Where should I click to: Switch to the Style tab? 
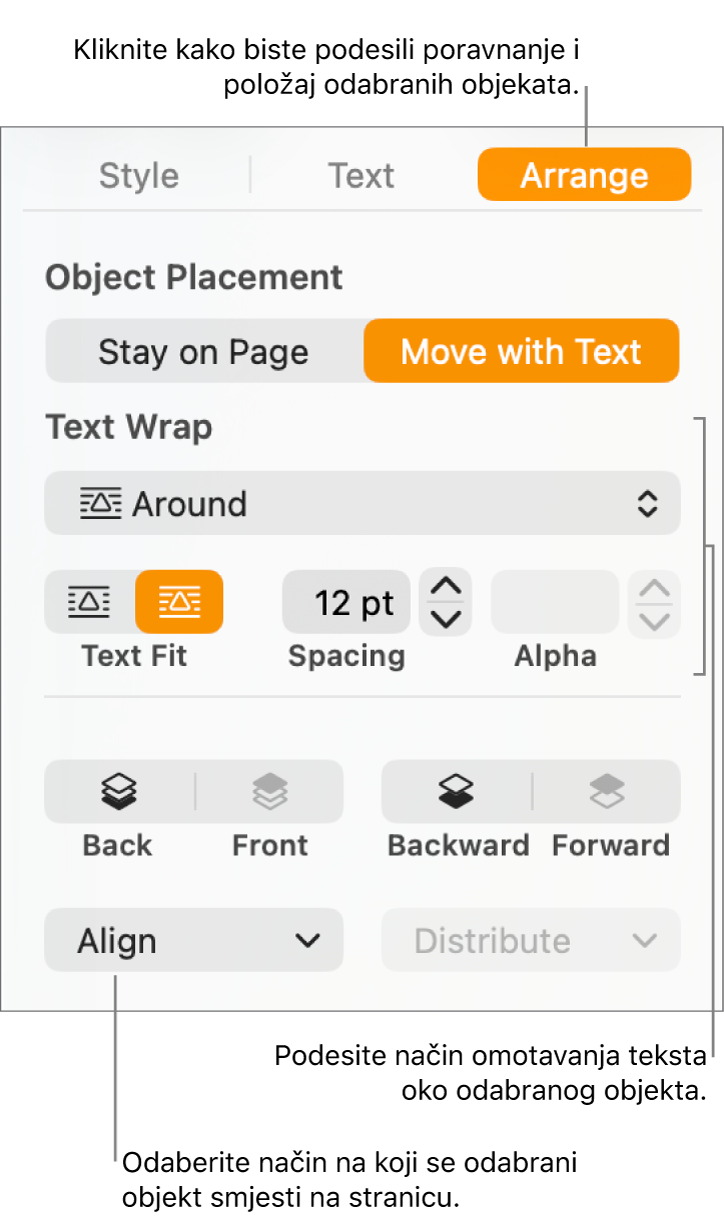139,176
